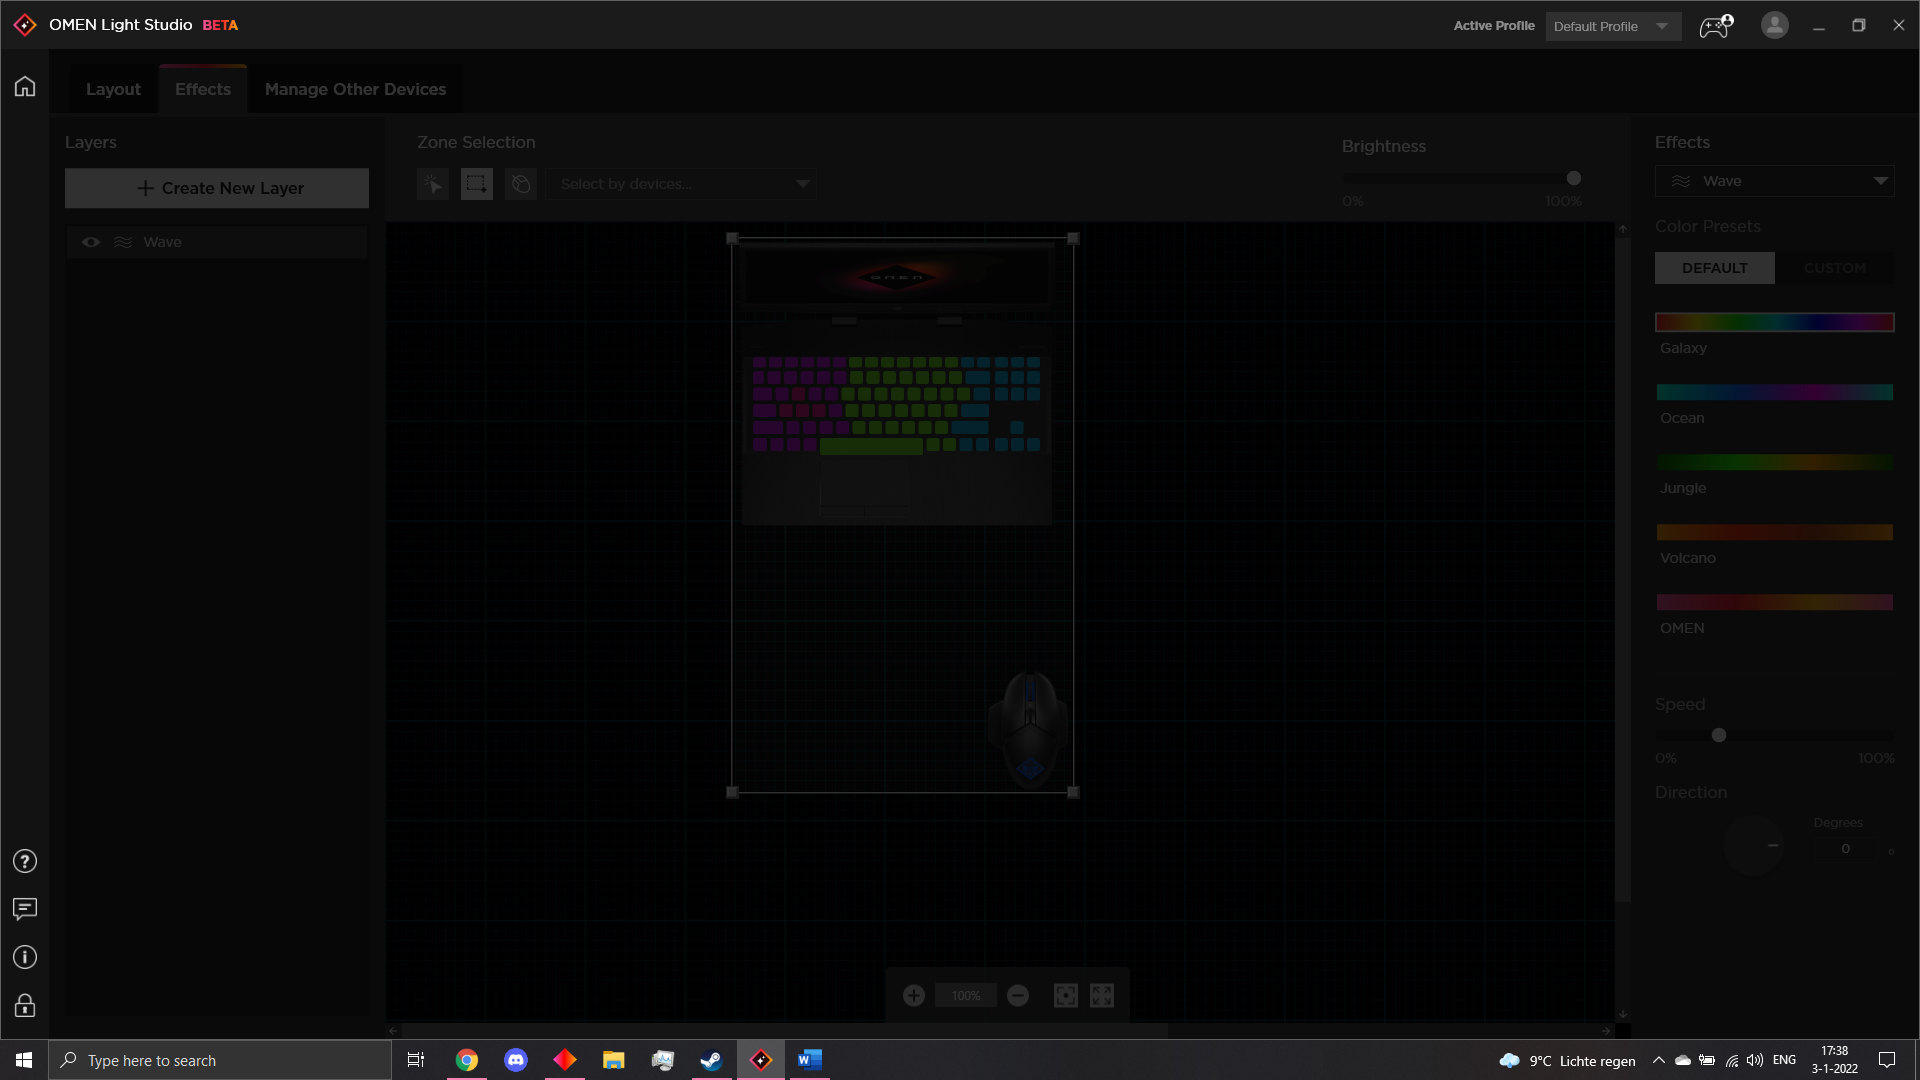Viewport: 1920px width, 1080px height.
Task: Fit the canvas to the window
Action: click(x=1102, y=995)
